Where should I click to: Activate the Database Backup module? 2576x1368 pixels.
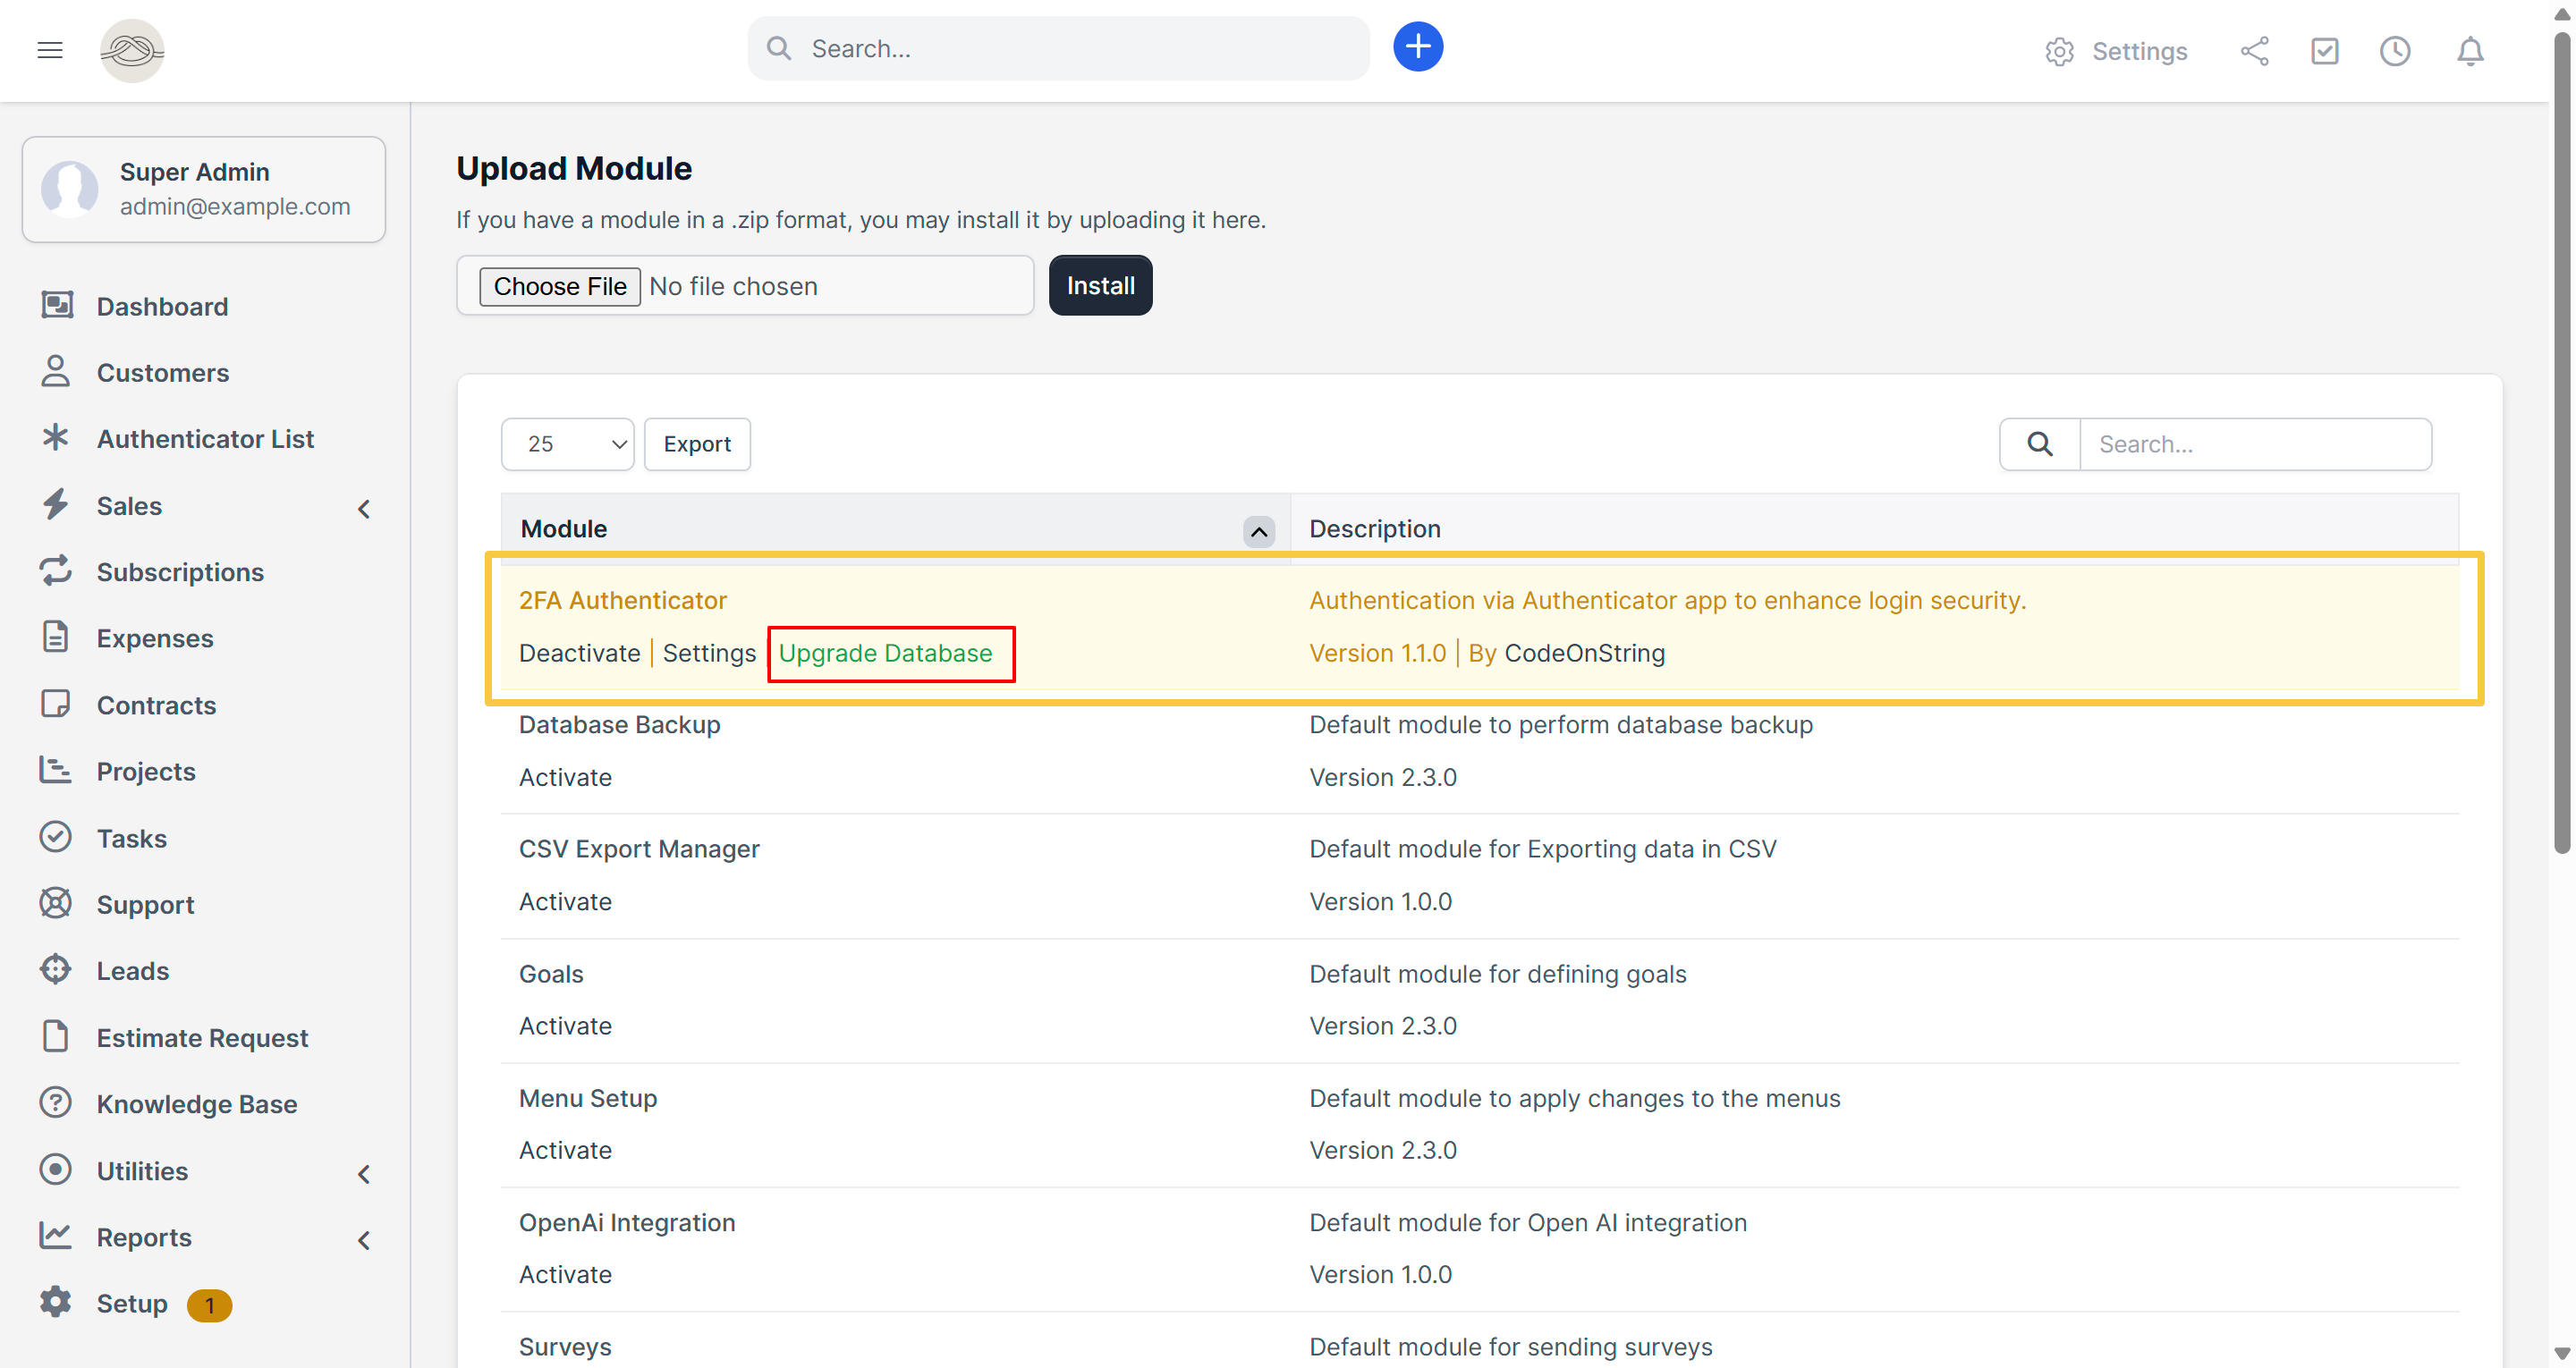coord(565,777)
